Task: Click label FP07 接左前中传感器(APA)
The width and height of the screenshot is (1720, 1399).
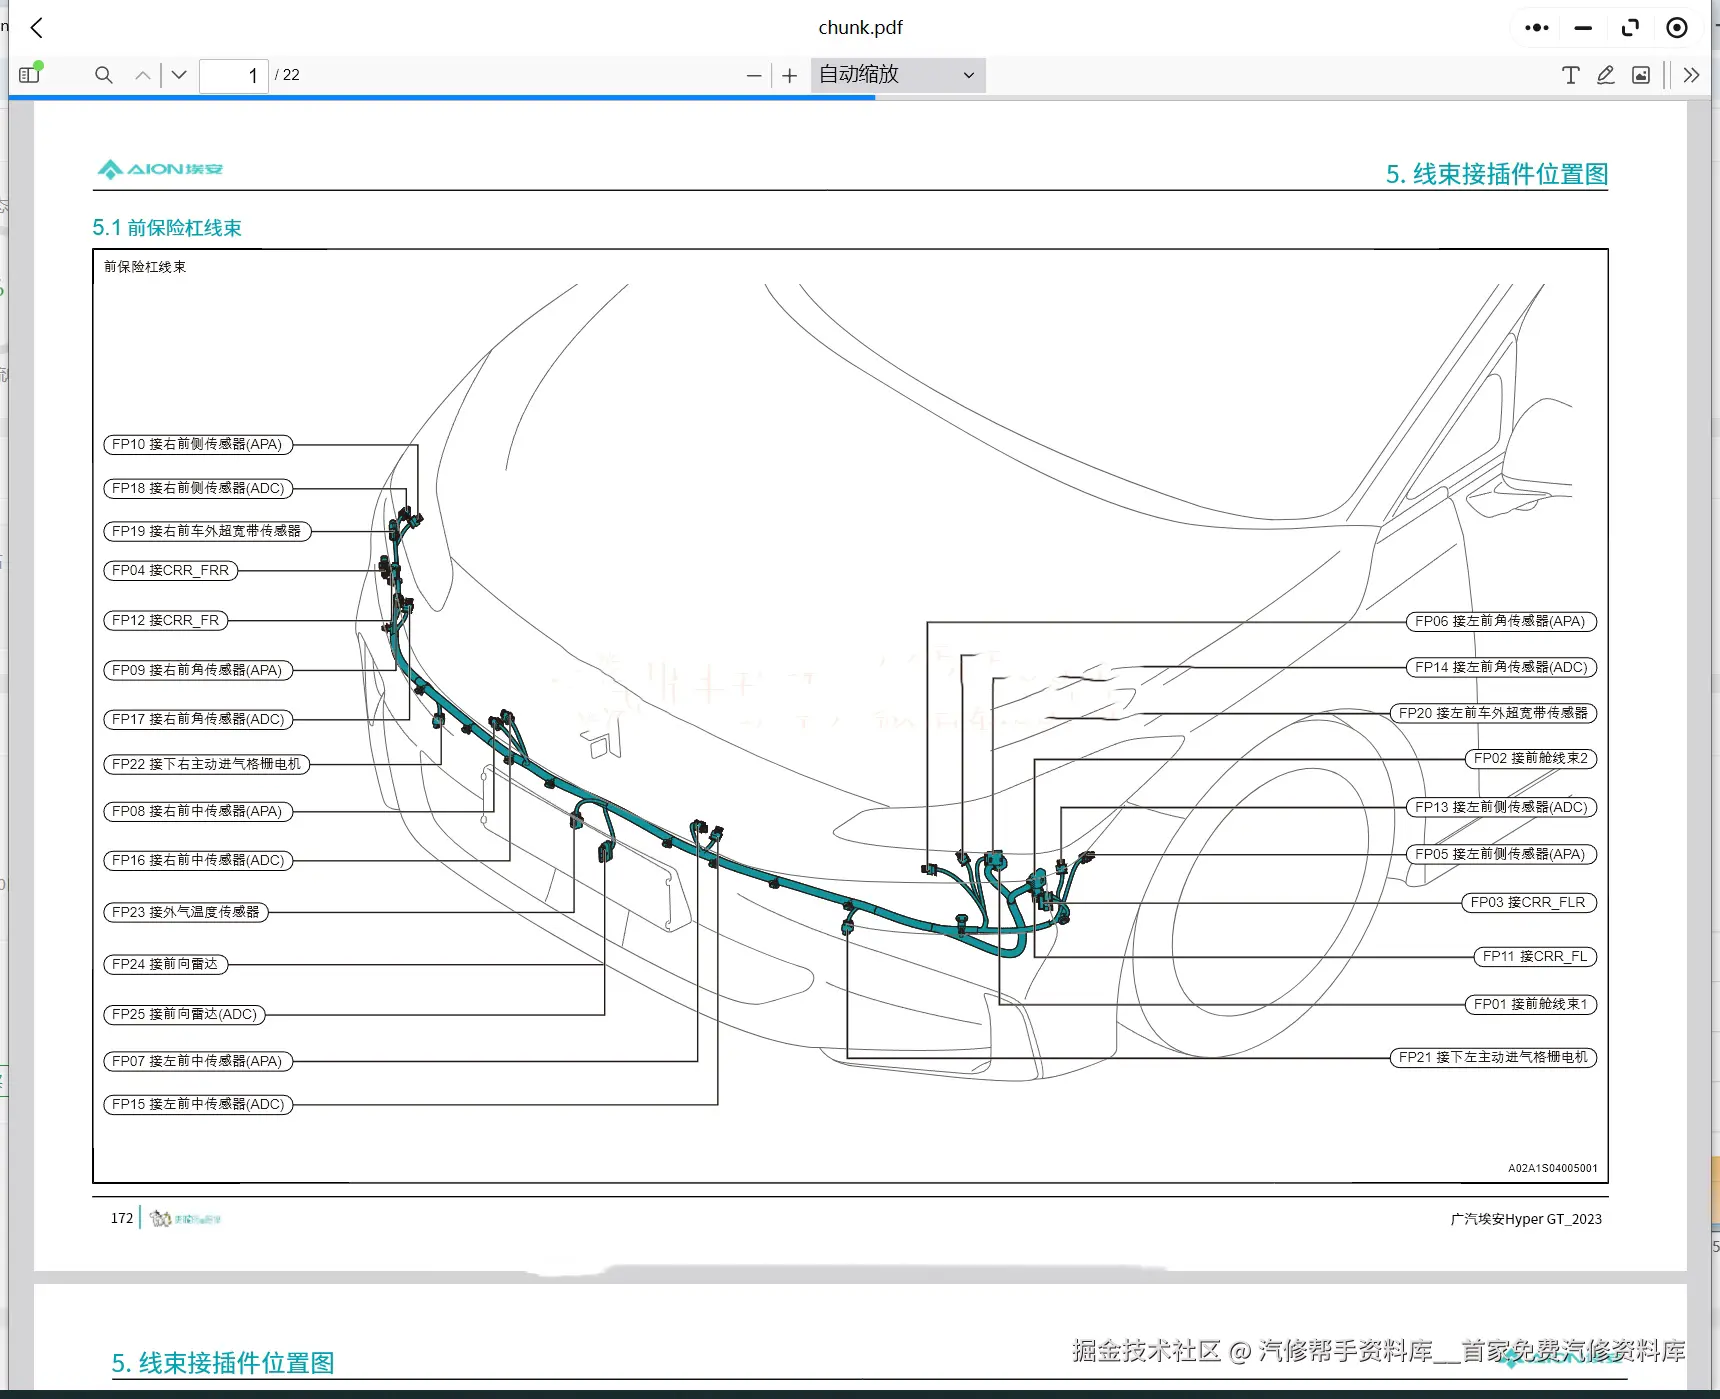Action: tap(198, 1061)
